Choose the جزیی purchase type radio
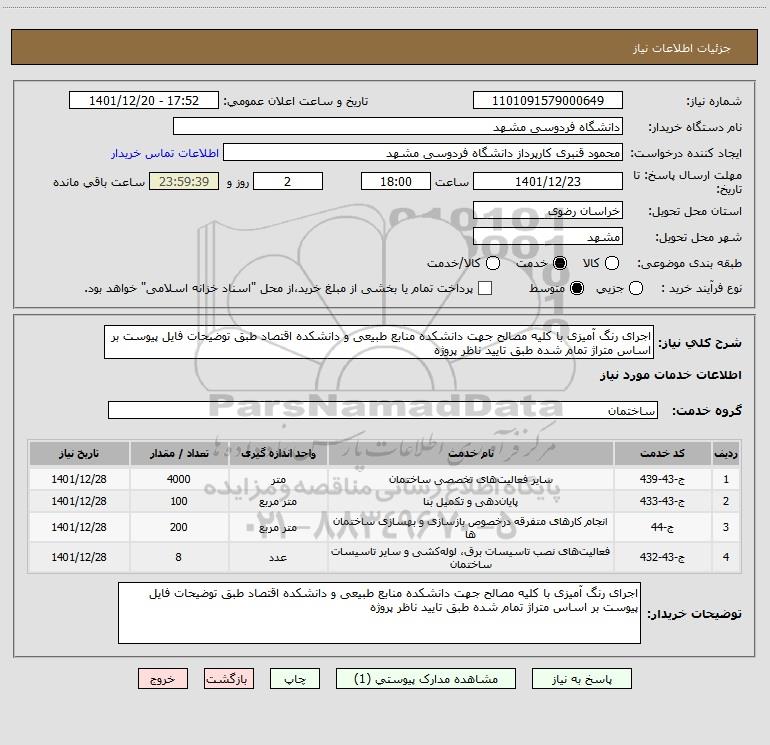The width and height of the screenshot is (770, 745). pyautogui.click(x=635, y=288)
